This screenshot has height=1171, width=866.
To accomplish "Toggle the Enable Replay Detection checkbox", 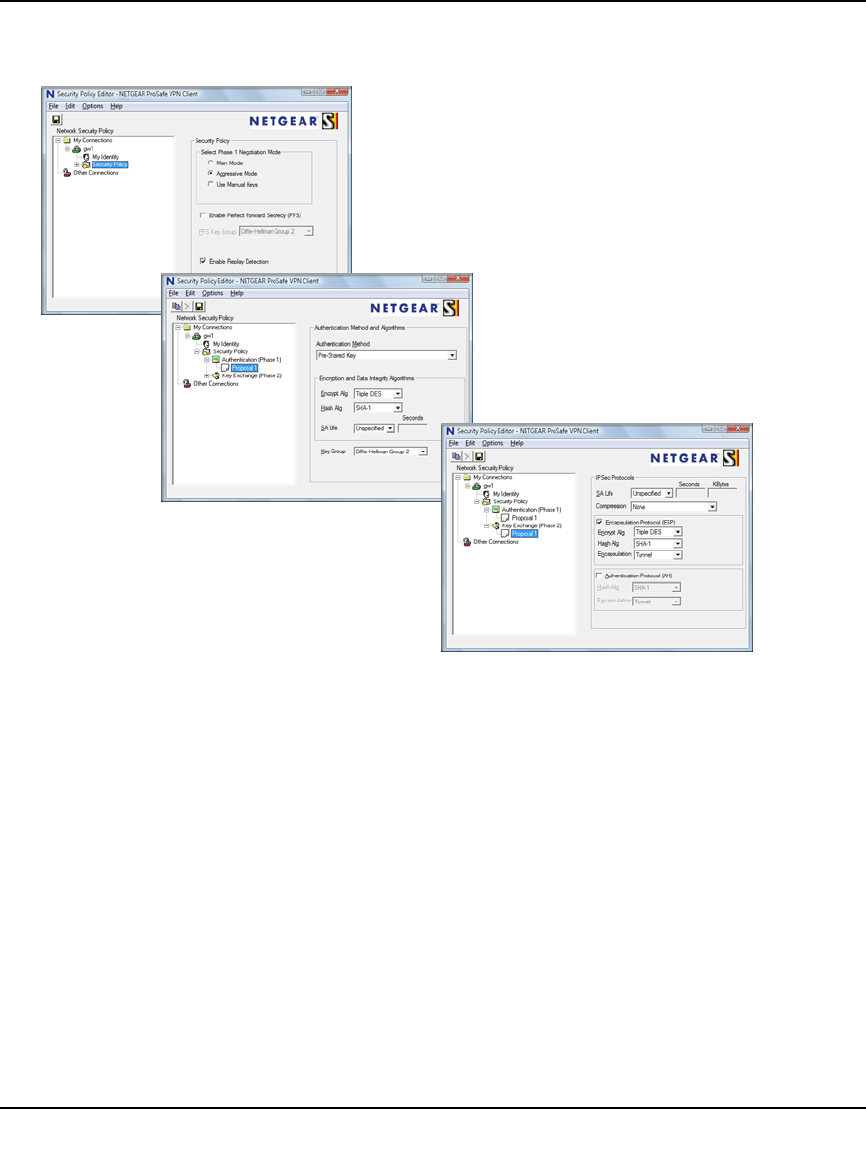I will tap(203, 261).
